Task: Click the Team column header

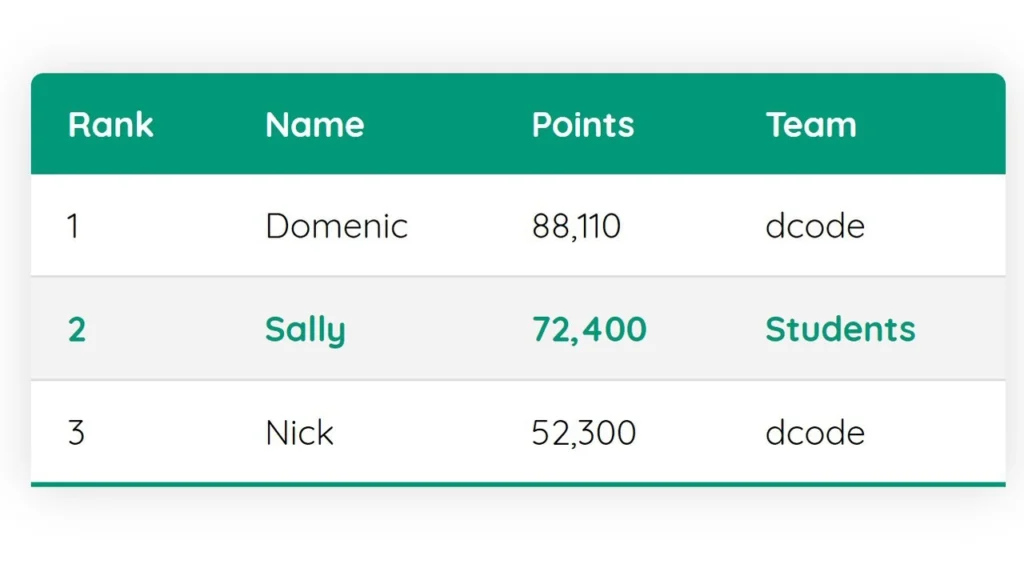Action: [x=811, y=125]
